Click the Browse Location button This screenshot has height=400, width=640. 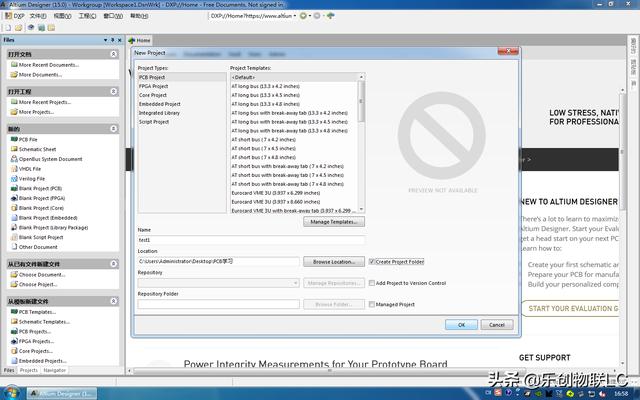click(x=334, y=262)
